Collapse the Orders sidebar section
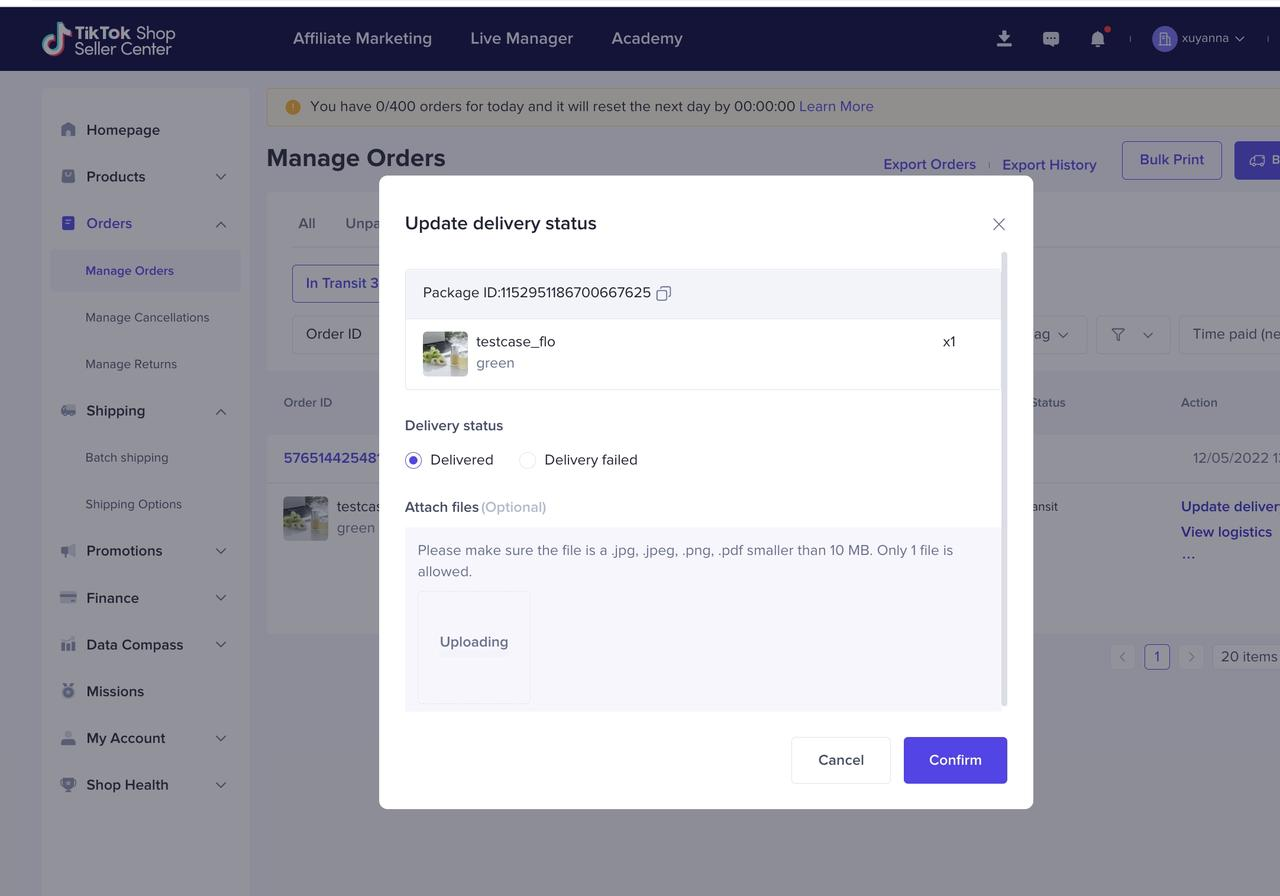The height and width of the screenshot is (896, 1280). tap(220, 224)
